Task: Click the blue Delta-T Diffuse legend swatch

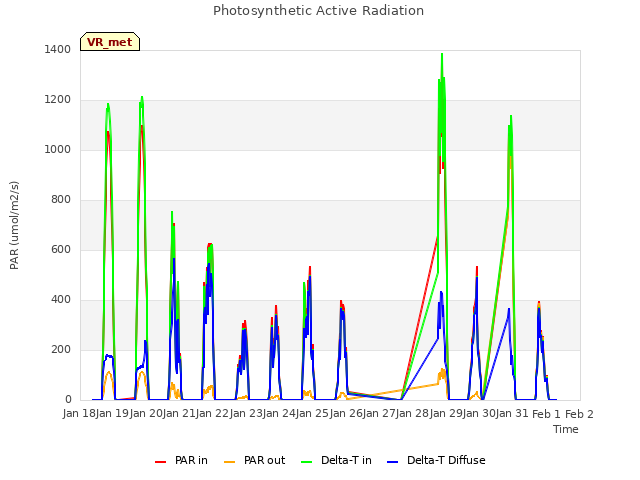Action: (393, 462)
